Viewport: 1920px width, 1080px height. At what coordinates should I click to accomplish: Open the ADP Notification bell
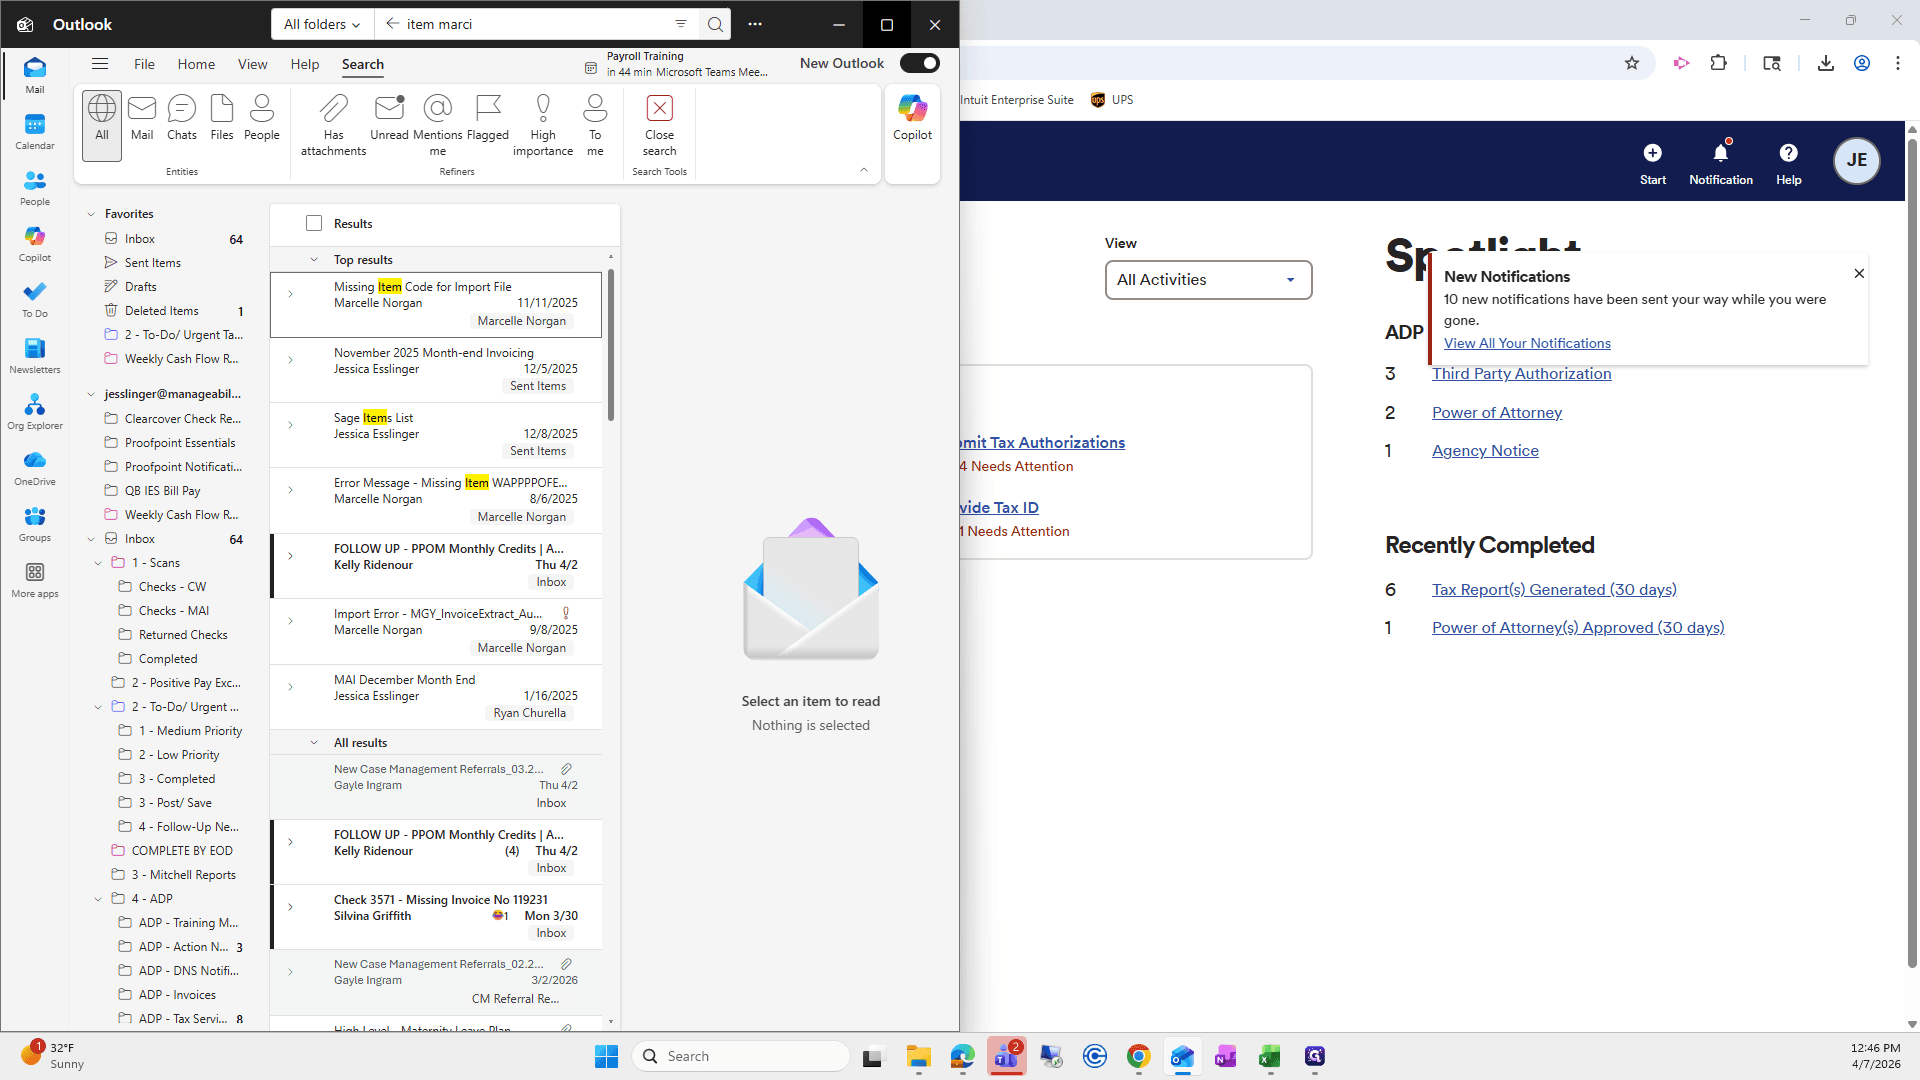1721,164
